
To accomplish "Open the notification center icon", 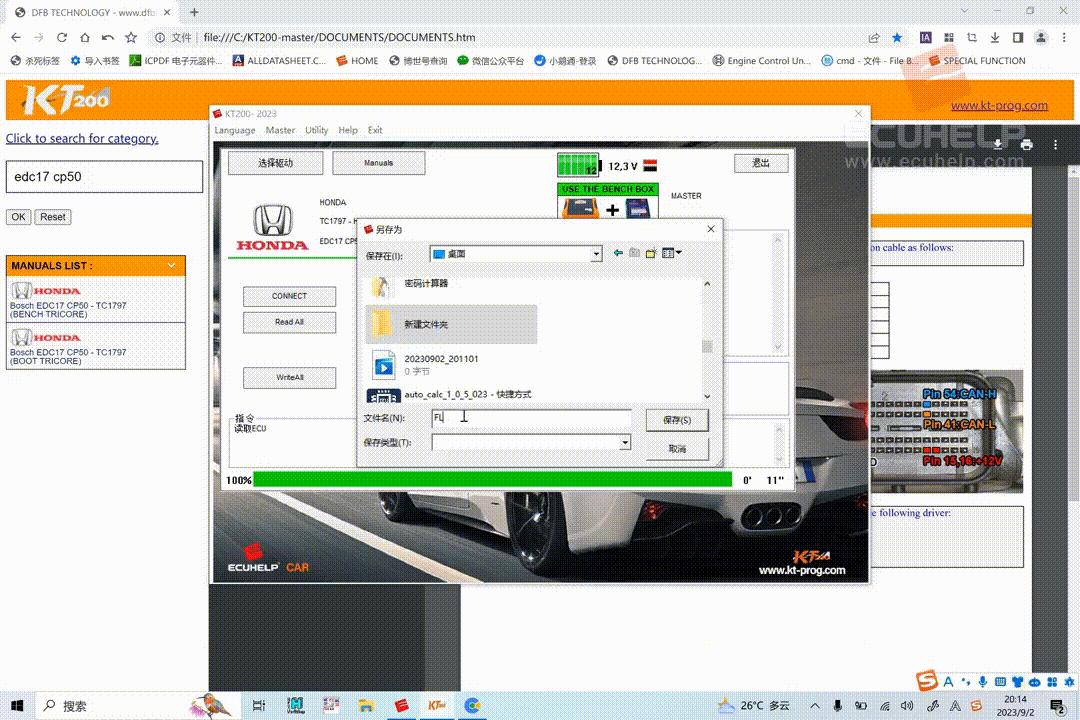I will click(1057, 706).
